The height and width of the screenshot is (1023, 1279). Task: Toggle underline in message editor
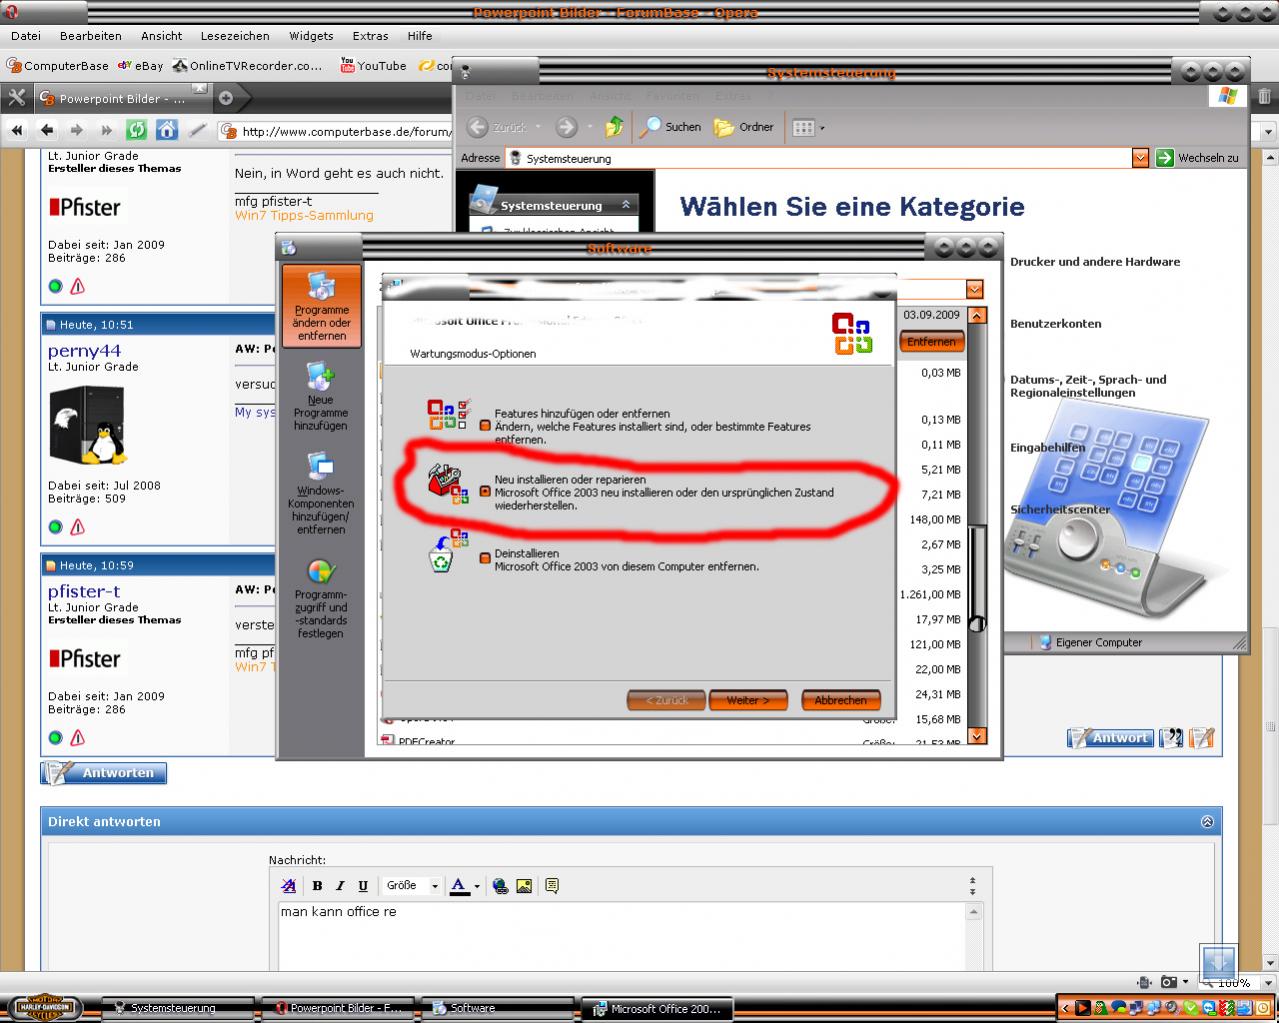(363, 885)
